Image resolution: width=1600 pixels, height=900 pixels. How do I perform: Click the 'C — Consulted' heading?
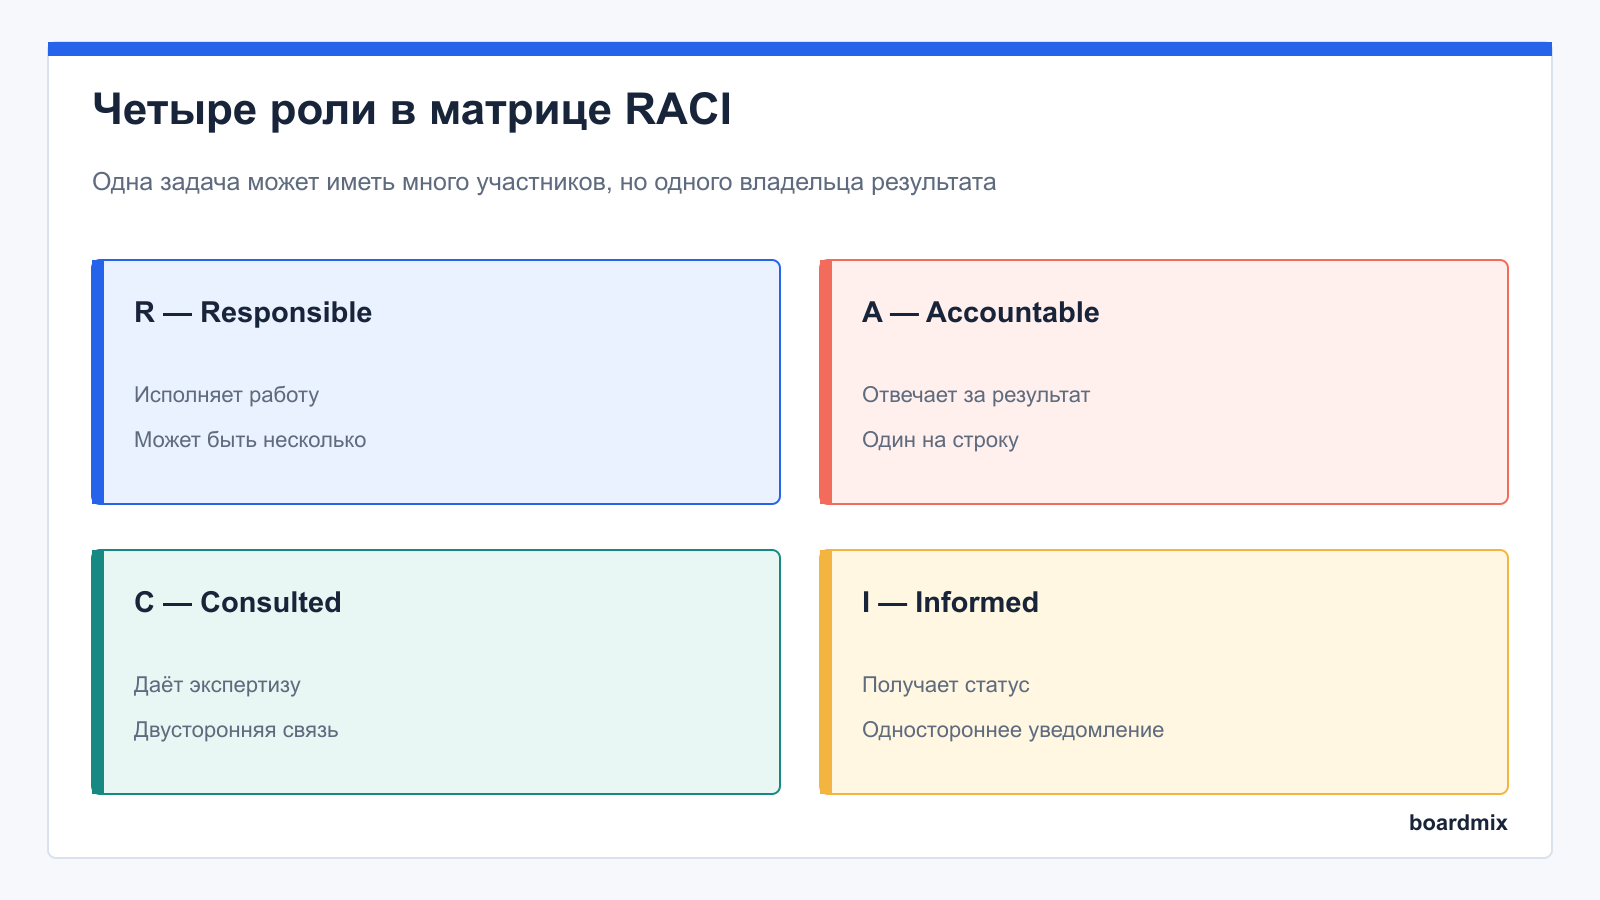coord(238,602)
